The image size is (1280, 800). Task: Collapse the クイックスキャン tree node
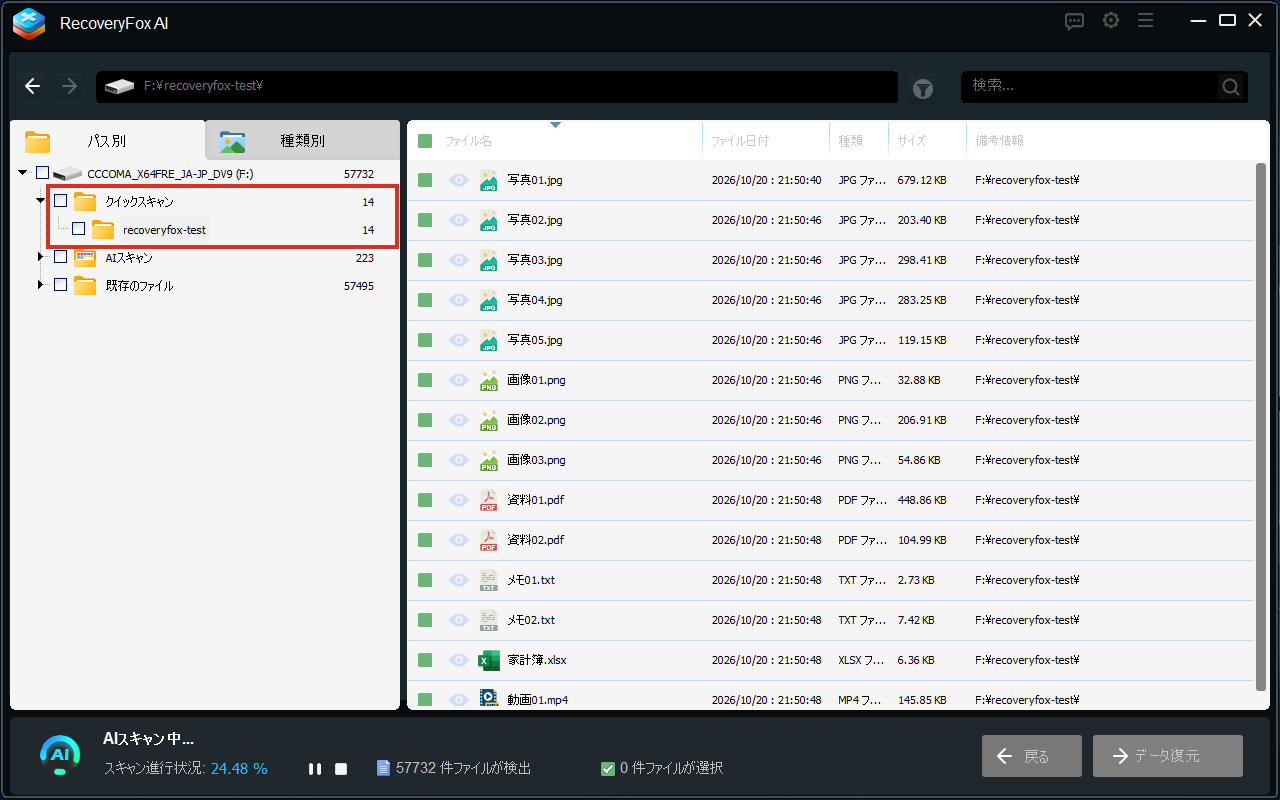tap(41, 201)
